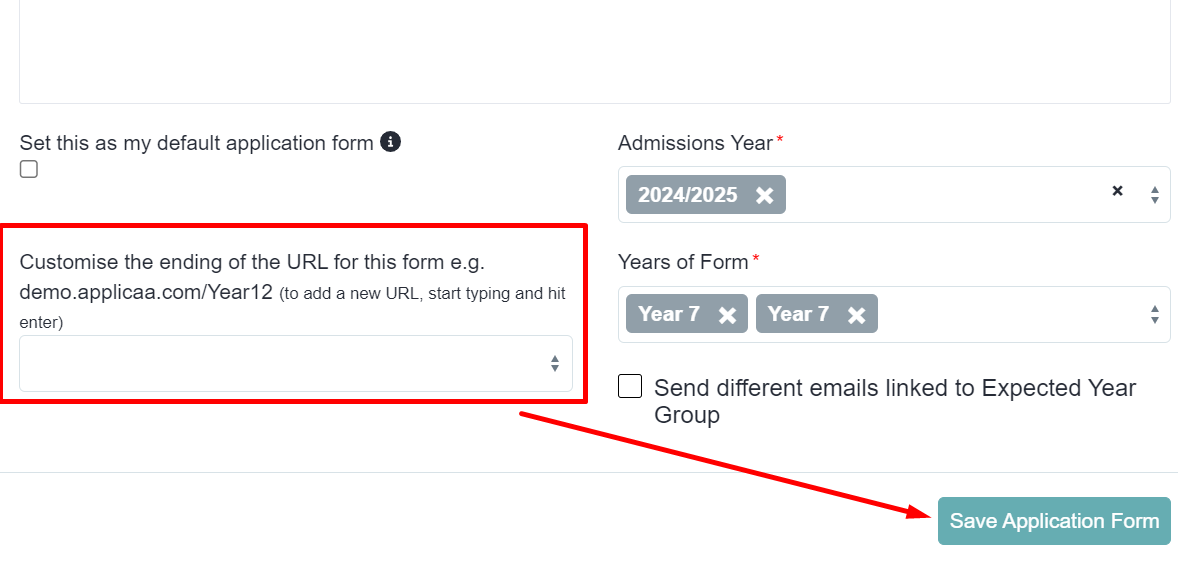
Task: Click empty space inside Admissions Year field
Action: (x=947, y=195)
